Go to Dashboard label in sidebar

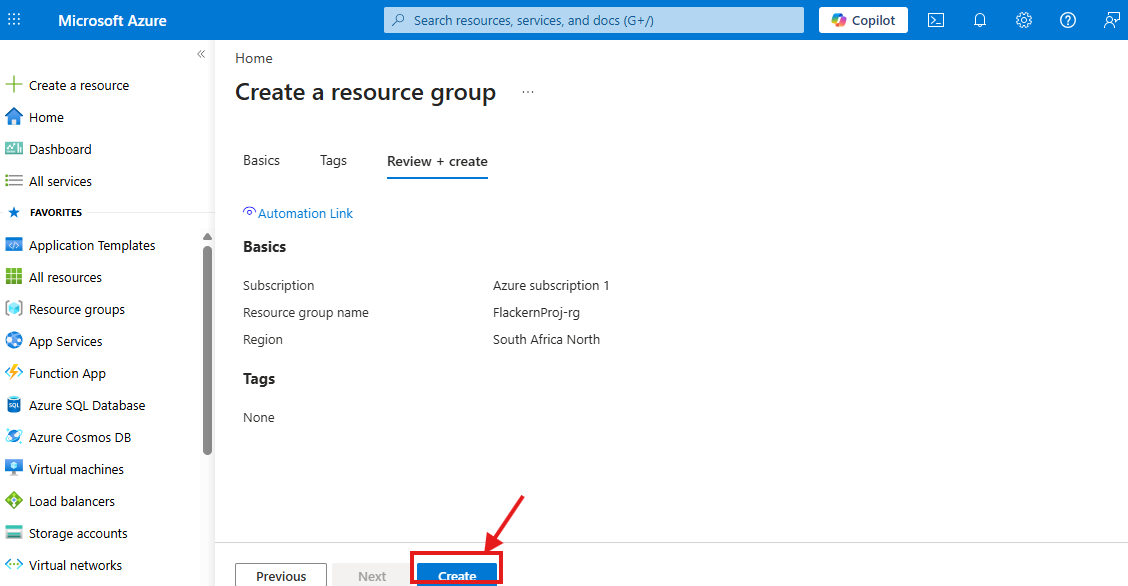(x=60, y=150)
